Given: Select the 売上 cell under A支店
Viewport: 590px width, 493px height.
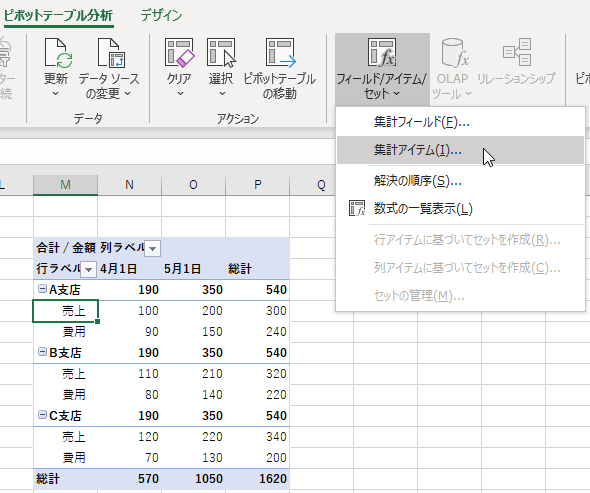Looking at the screenshot, I should click(65, 311).
